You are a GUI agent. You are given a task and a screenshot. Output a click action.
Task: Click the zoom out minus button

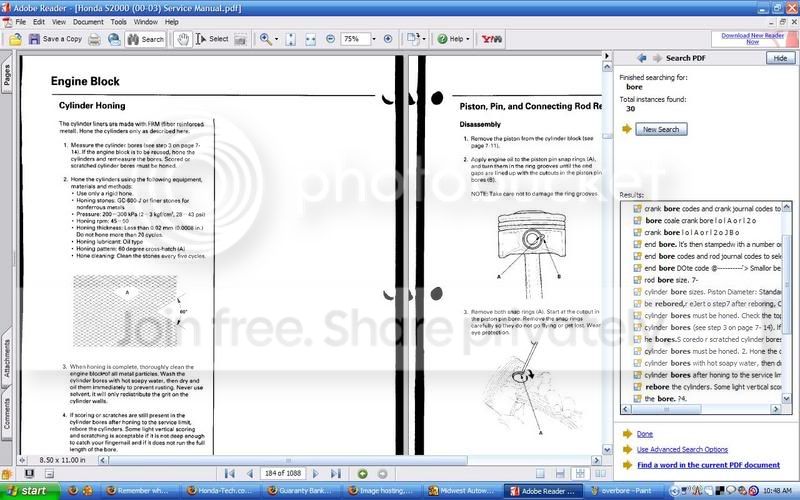click(331, 39)
